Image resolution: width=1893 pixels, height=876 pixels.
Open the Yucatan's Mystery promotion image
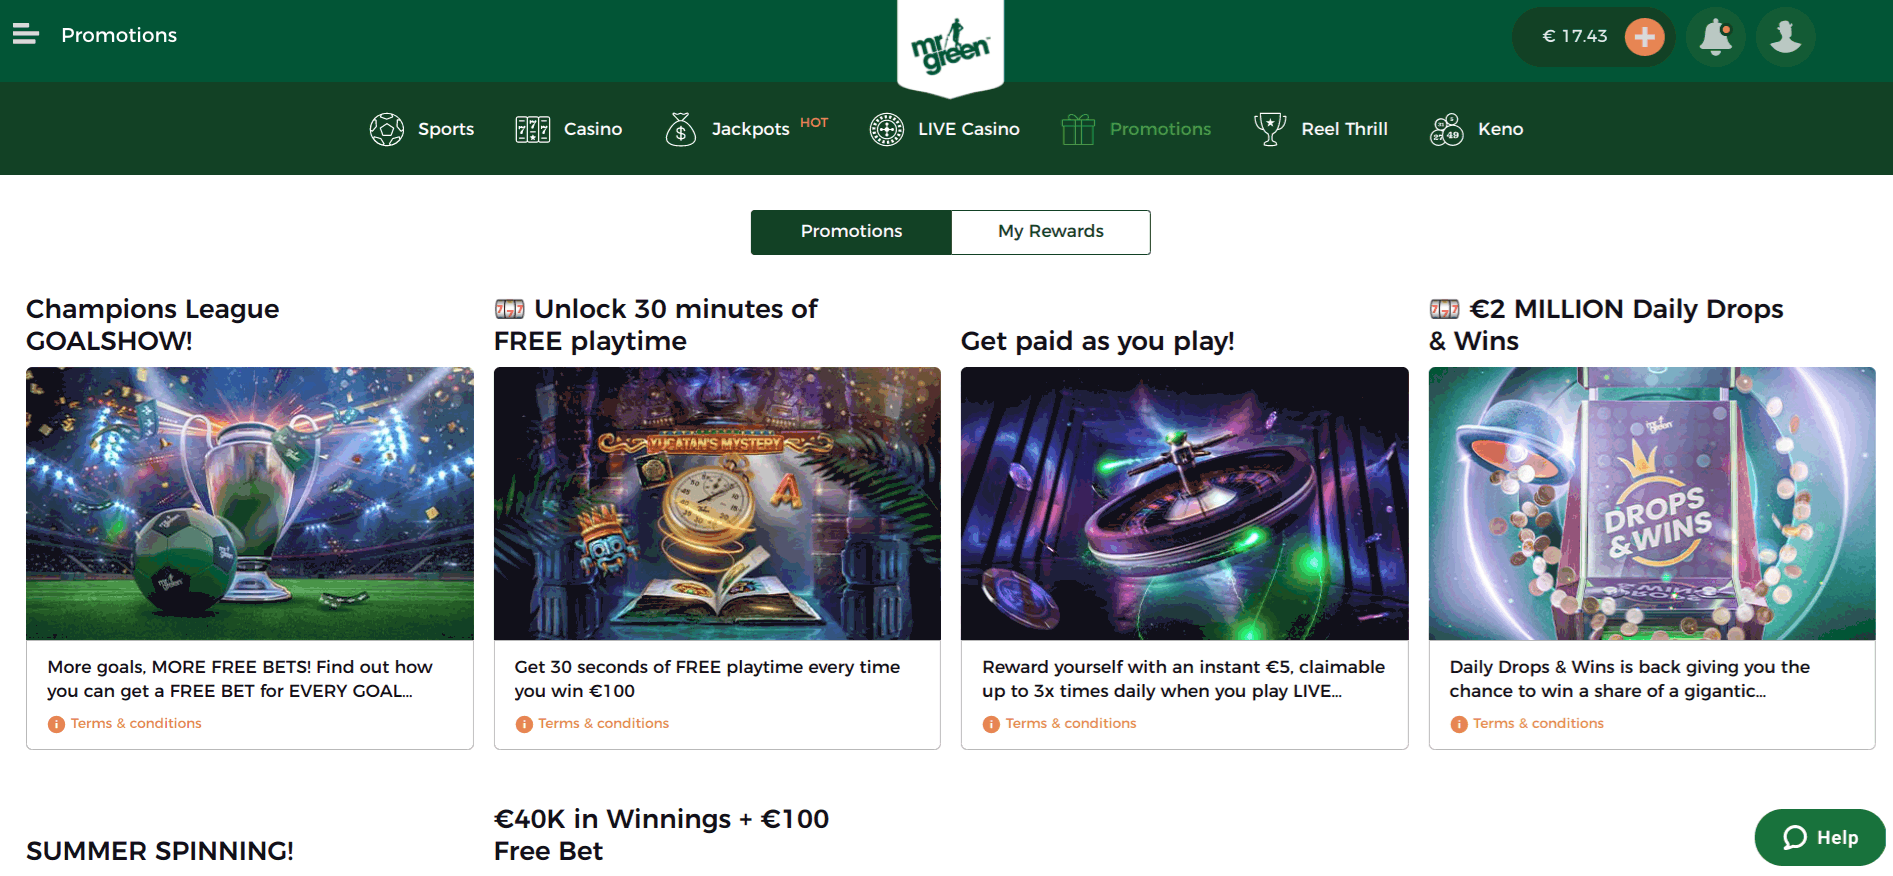[717, 503]
